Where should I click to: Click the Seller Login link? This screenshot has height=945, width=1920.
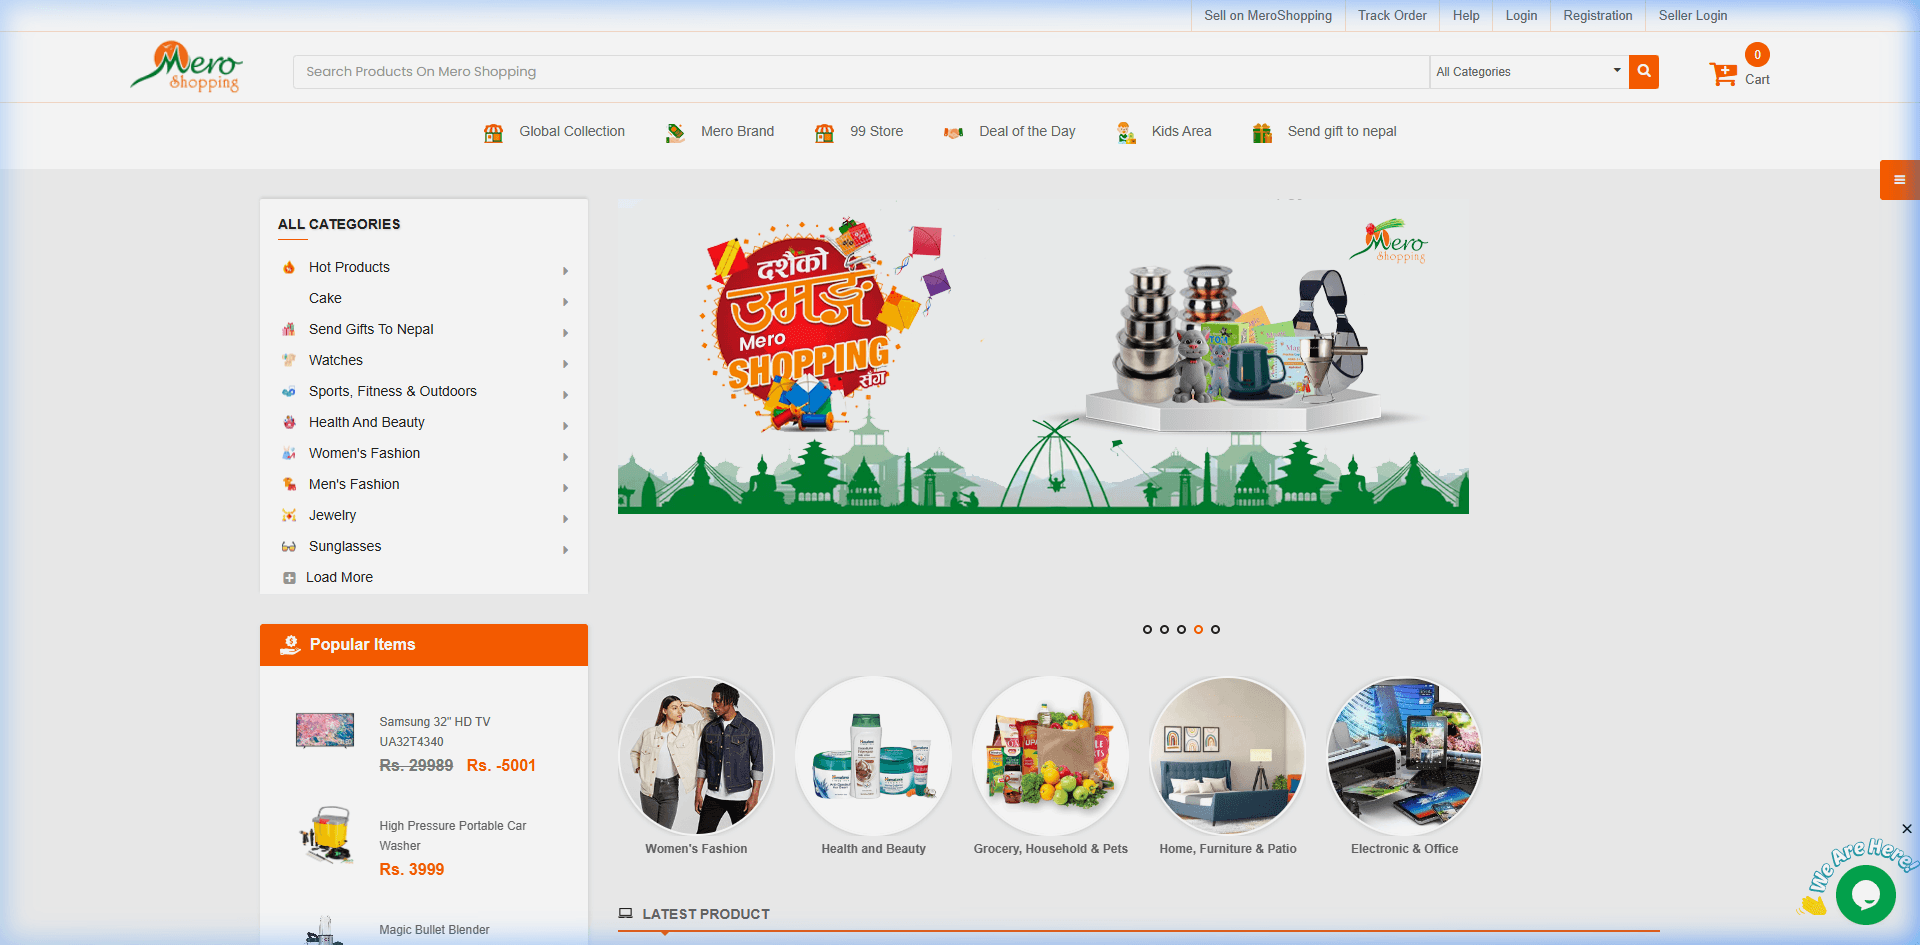(x=1692, y=16)
